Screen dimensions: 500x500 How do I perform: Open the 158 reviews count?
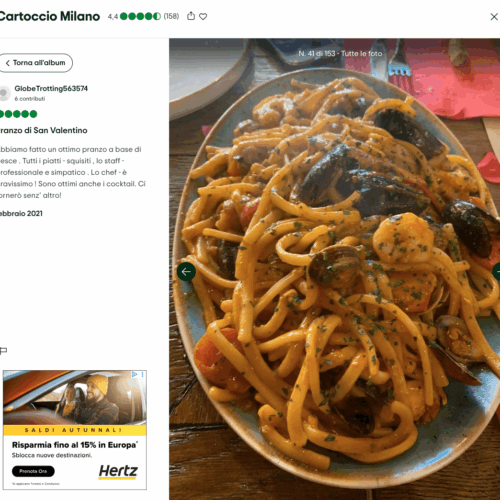click(x=171, y=16)
